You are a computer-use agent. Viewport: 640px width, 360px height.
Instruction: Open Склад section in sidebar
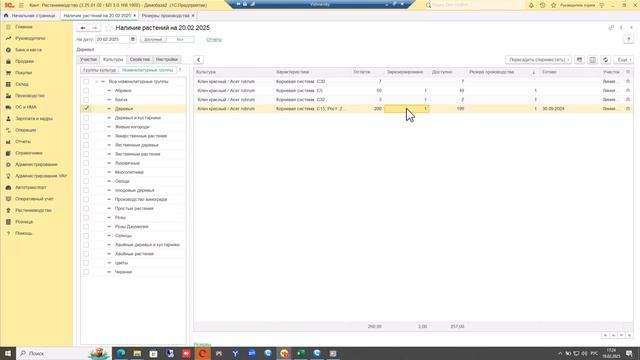pos(22,84)
